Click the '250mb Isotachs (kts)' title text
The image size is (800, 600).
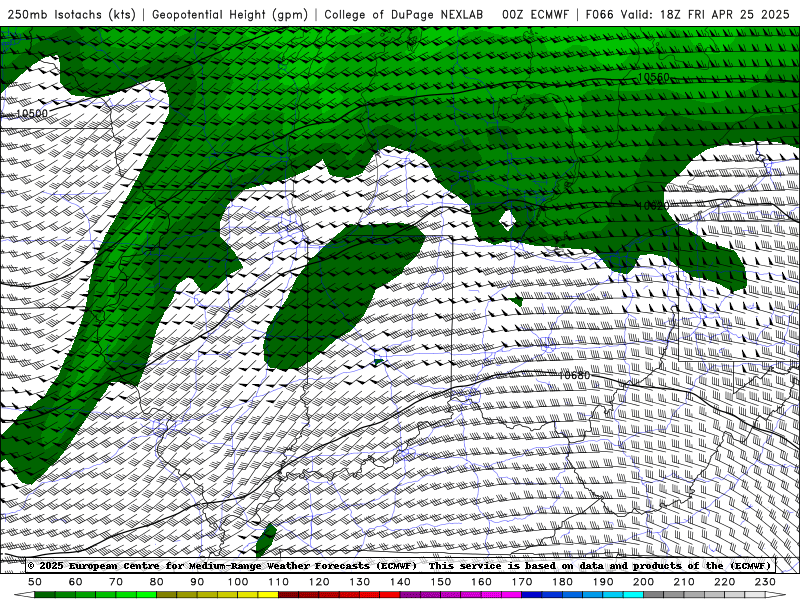tap(71, 14)
